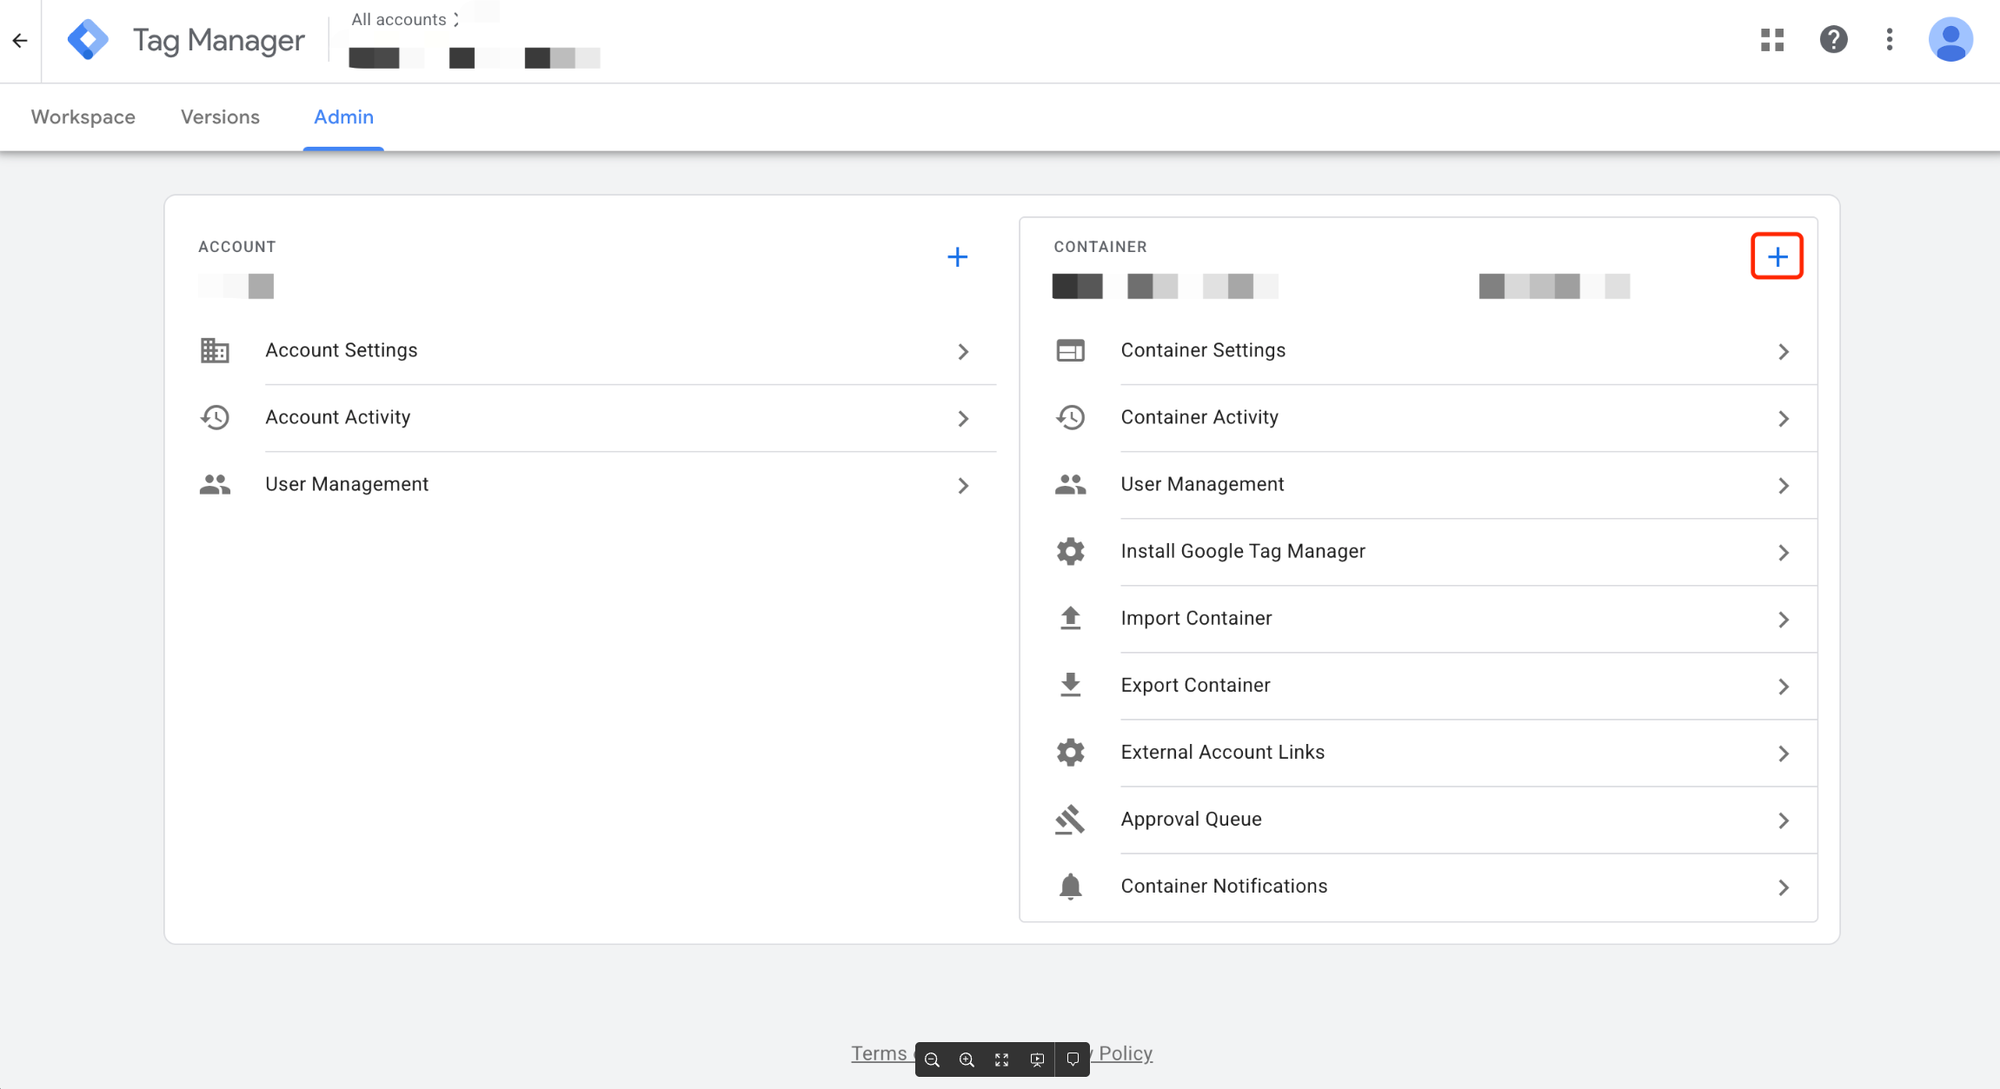This screenshot has height=1089, width=2000.
Task: Open the Approval Queue item
Action: coord(1190,819)
